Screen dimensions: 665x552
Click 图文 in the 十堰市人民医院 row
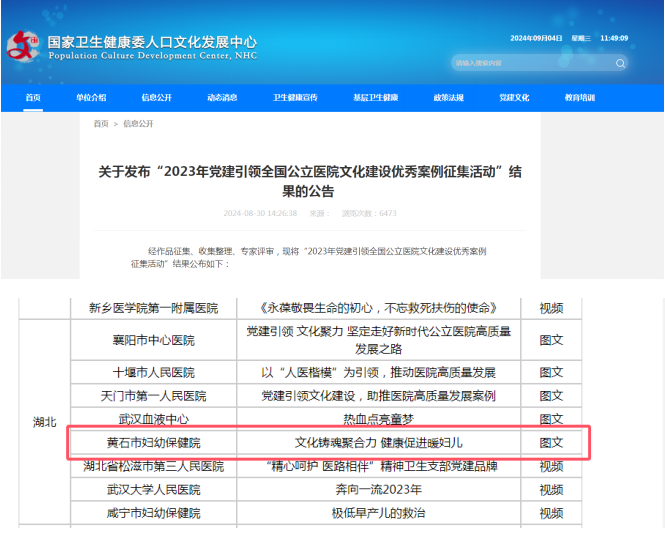click(x=551, y=373)
